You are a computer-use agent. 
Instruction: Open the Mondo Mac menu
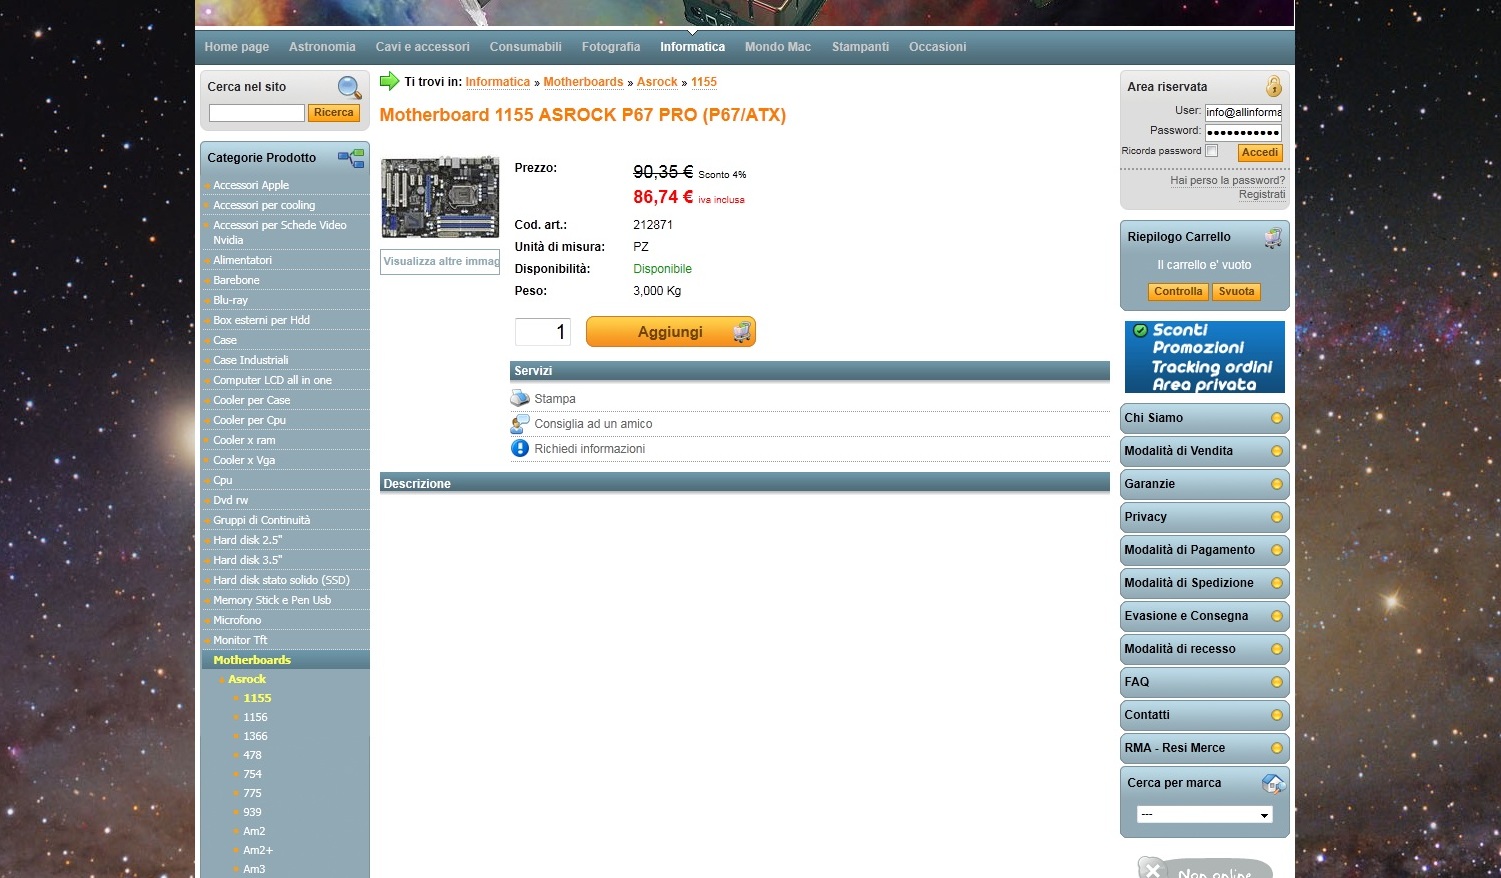point(778,47)
